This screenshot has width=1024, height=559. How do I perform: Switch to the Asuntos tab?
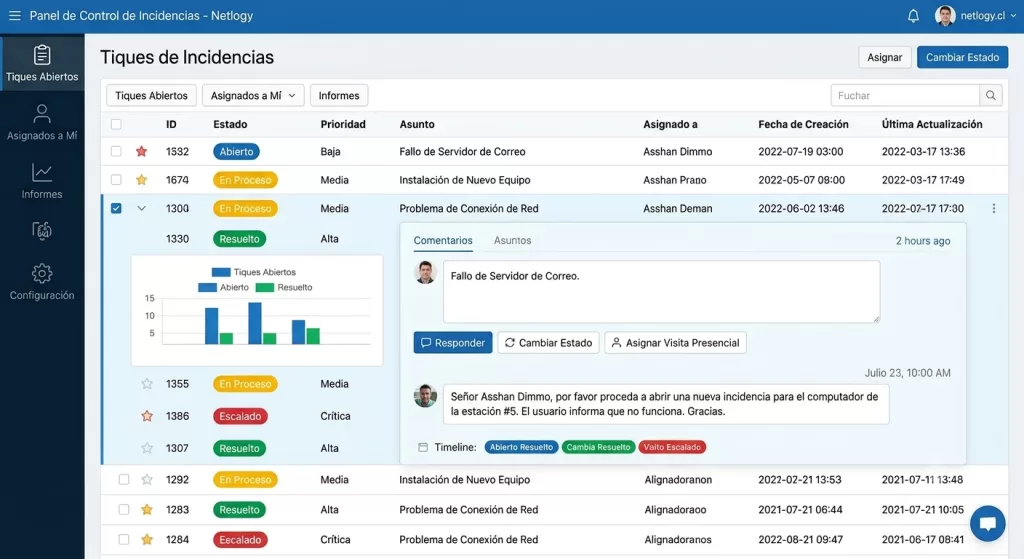click(x=513, y=240)
